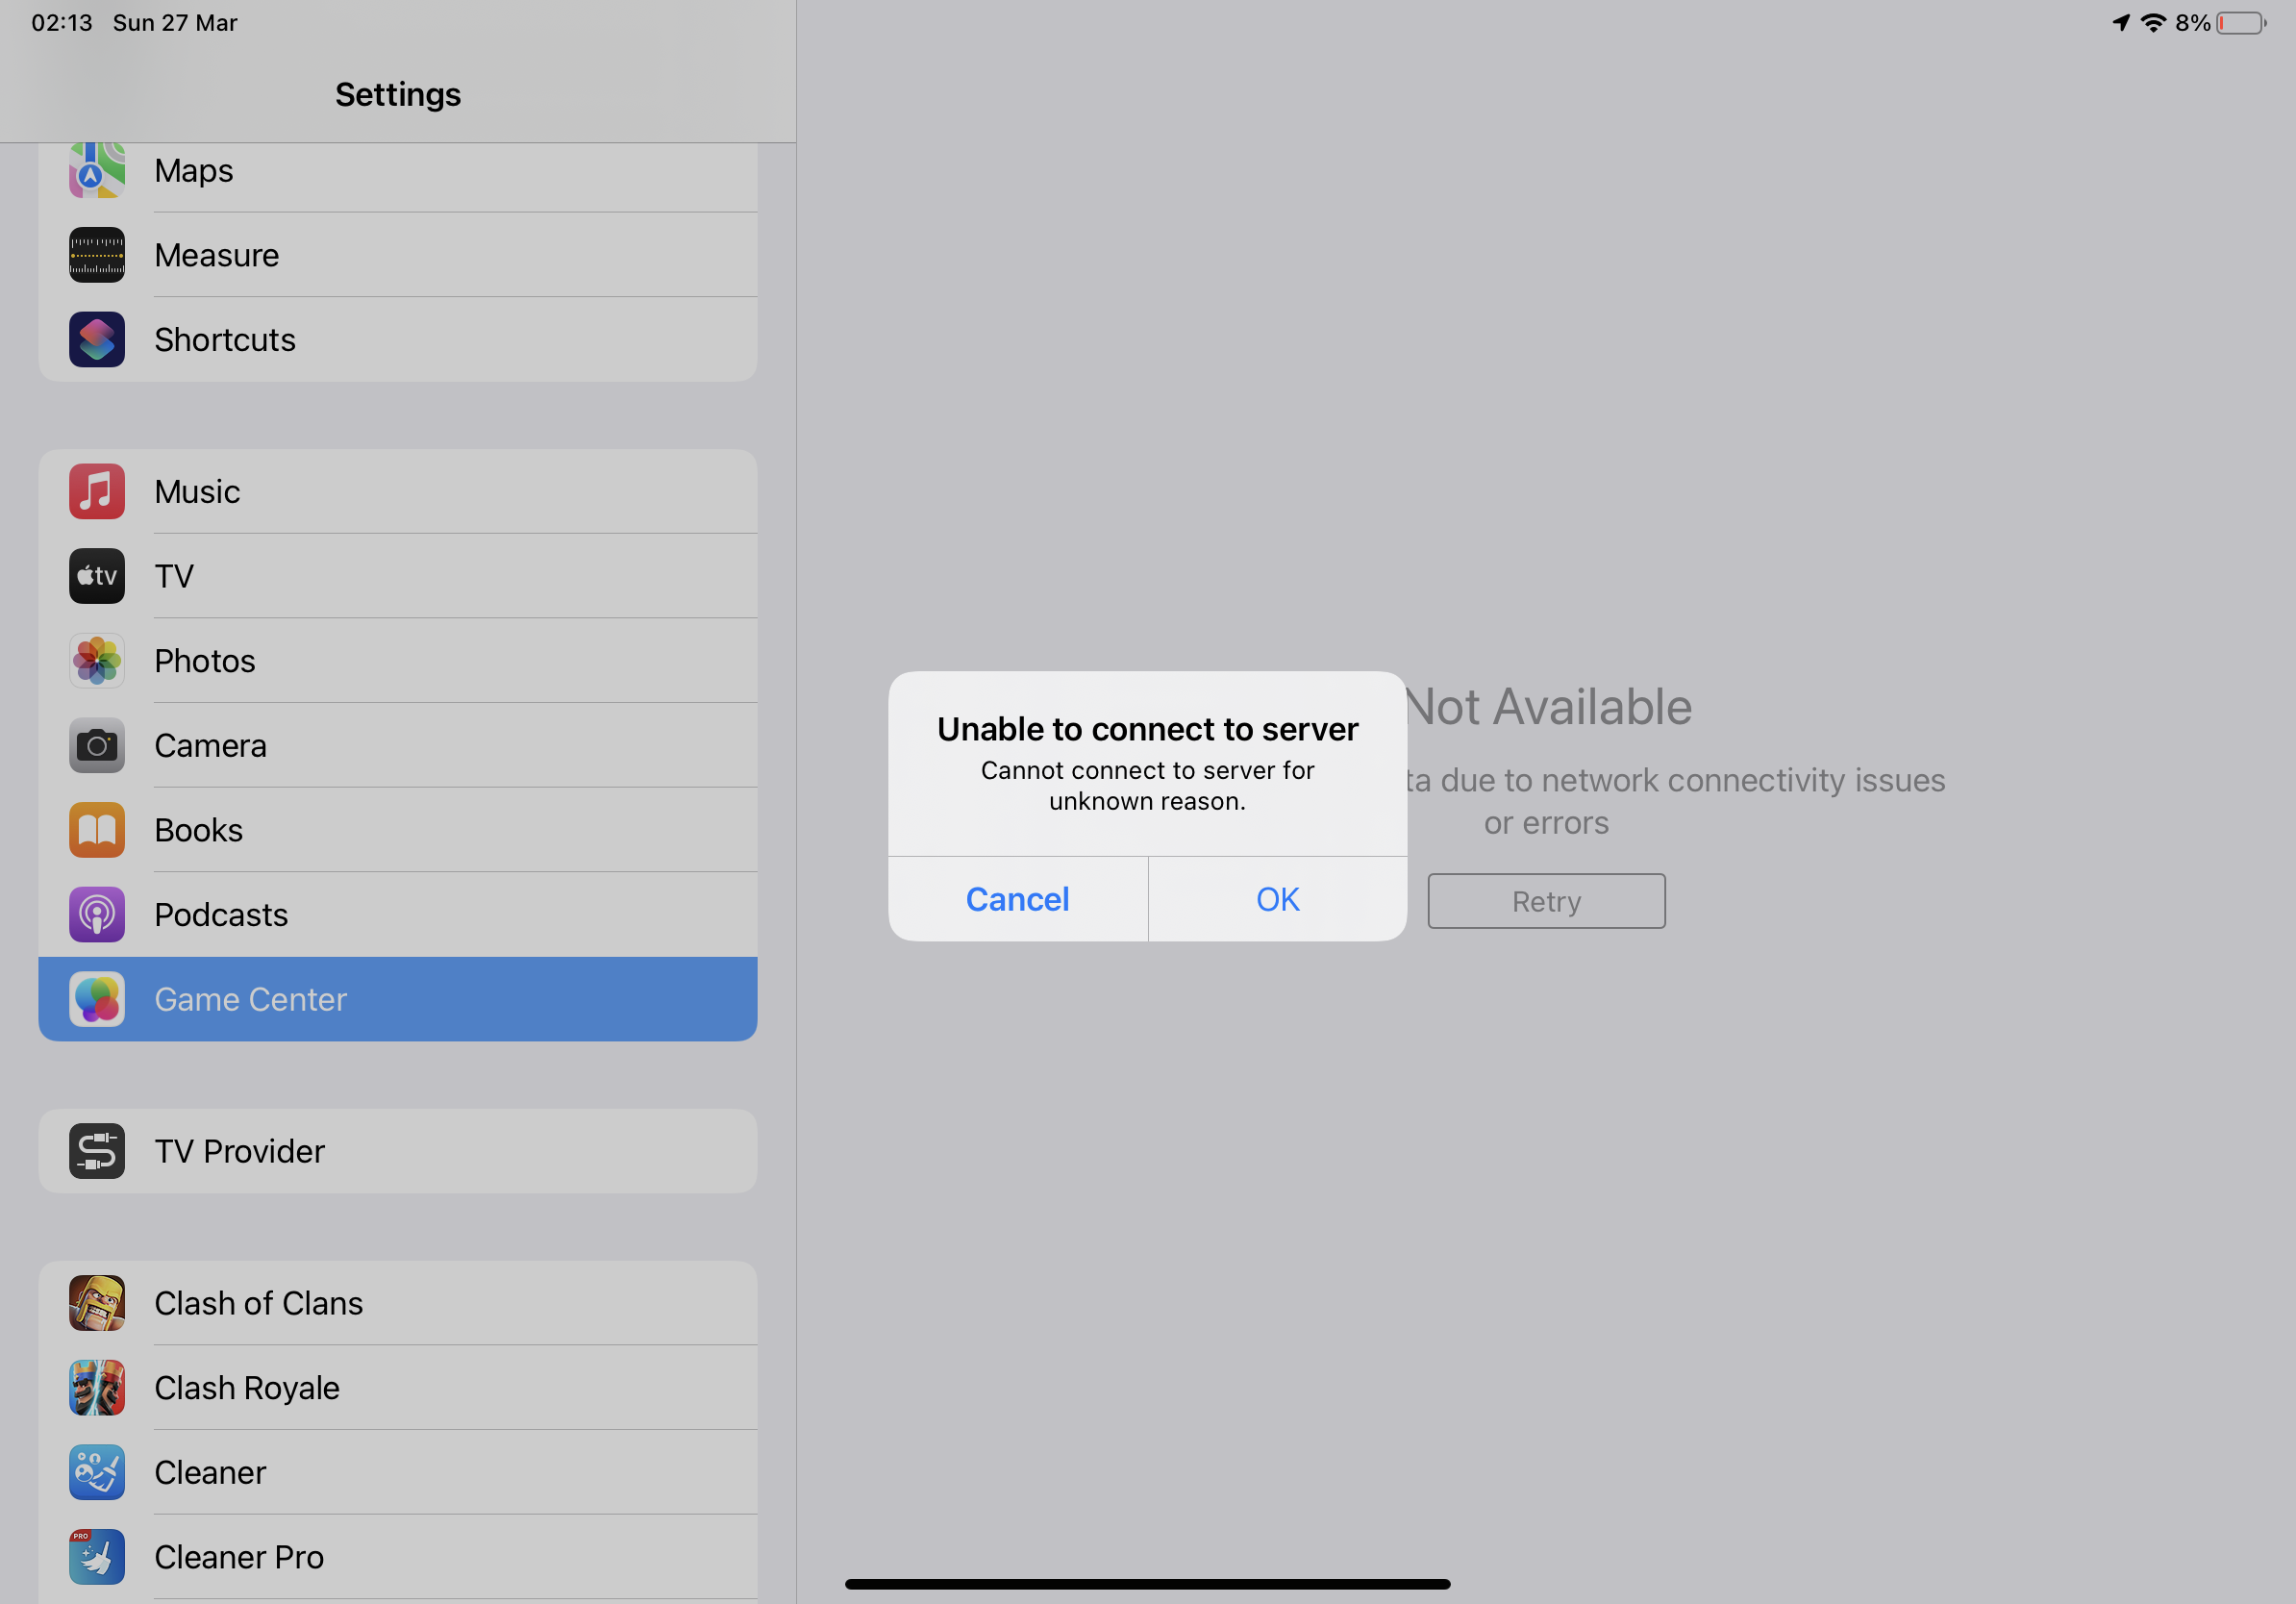Image resolution: width=2296 pixels, height=1604 pixels.
Task: Tap Cancel on server error dialog
Action: pos(1017,897)
